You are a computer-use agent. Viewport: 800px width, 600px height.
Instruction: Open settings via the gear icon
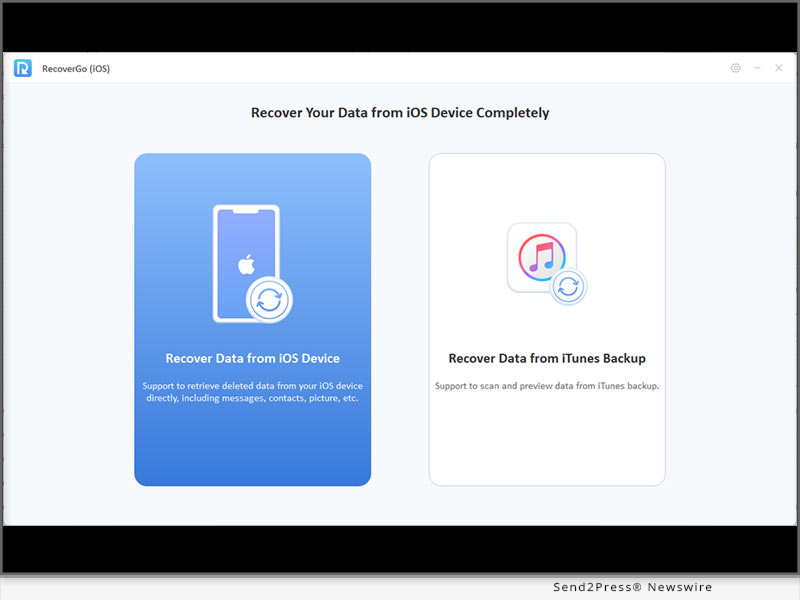click(735, 68)
